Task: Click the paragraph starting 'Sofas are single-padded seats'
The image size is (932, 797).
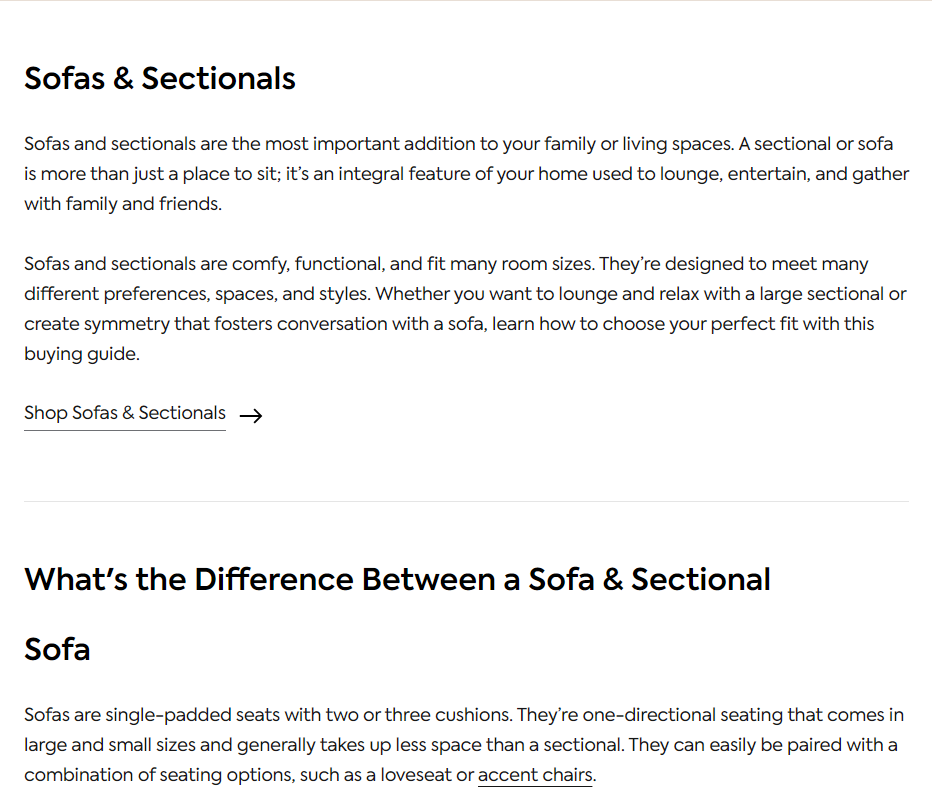Action: 466,745
